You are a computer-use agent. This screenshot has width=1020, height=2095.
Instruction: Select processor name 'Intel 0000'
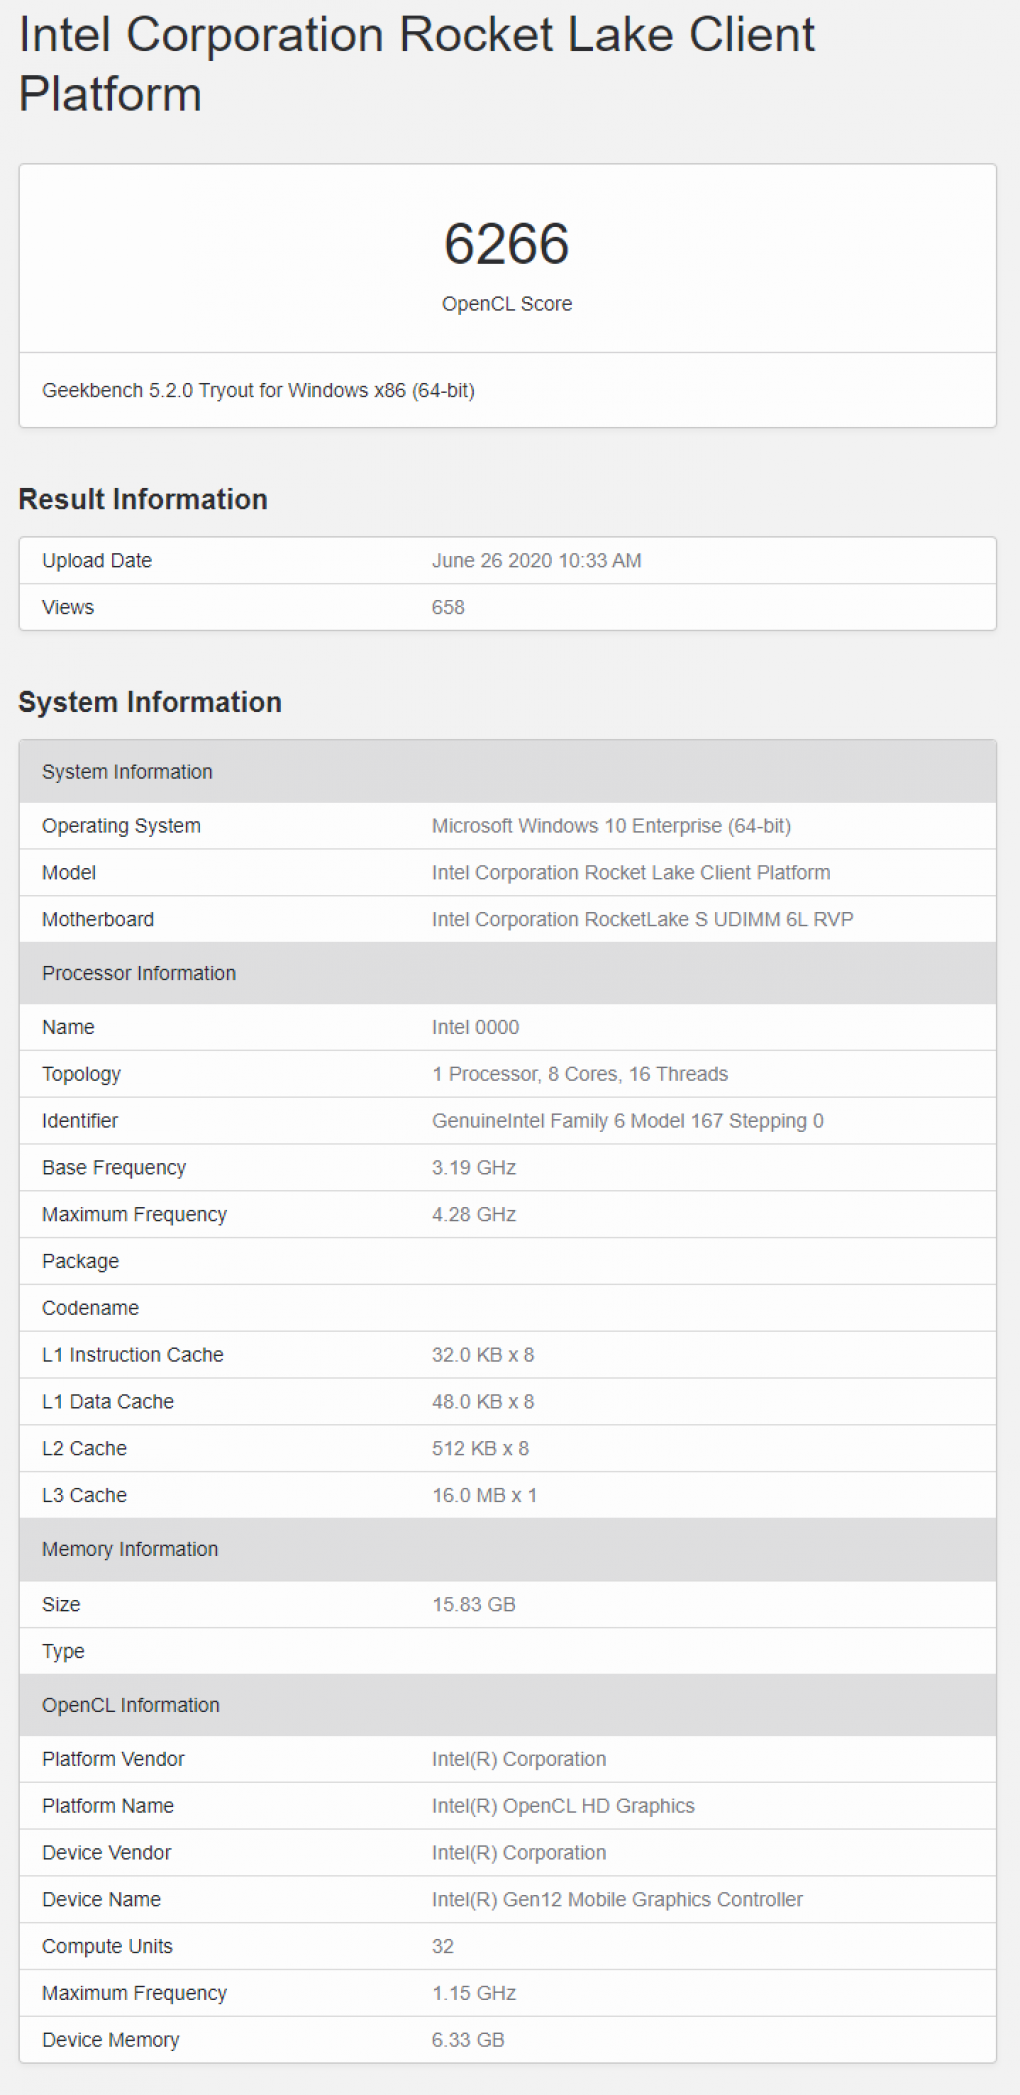[475, 1028]
